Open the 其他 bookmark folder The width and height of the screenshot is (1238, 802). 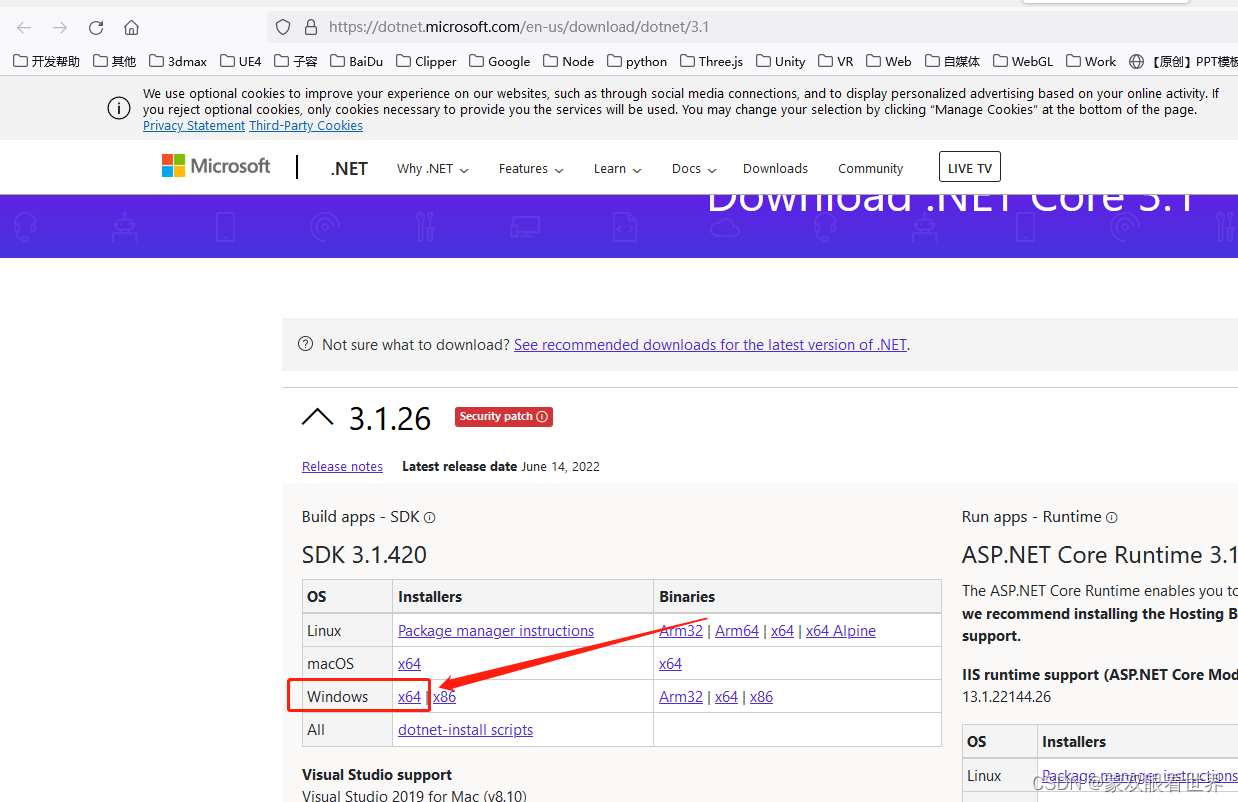114,61
